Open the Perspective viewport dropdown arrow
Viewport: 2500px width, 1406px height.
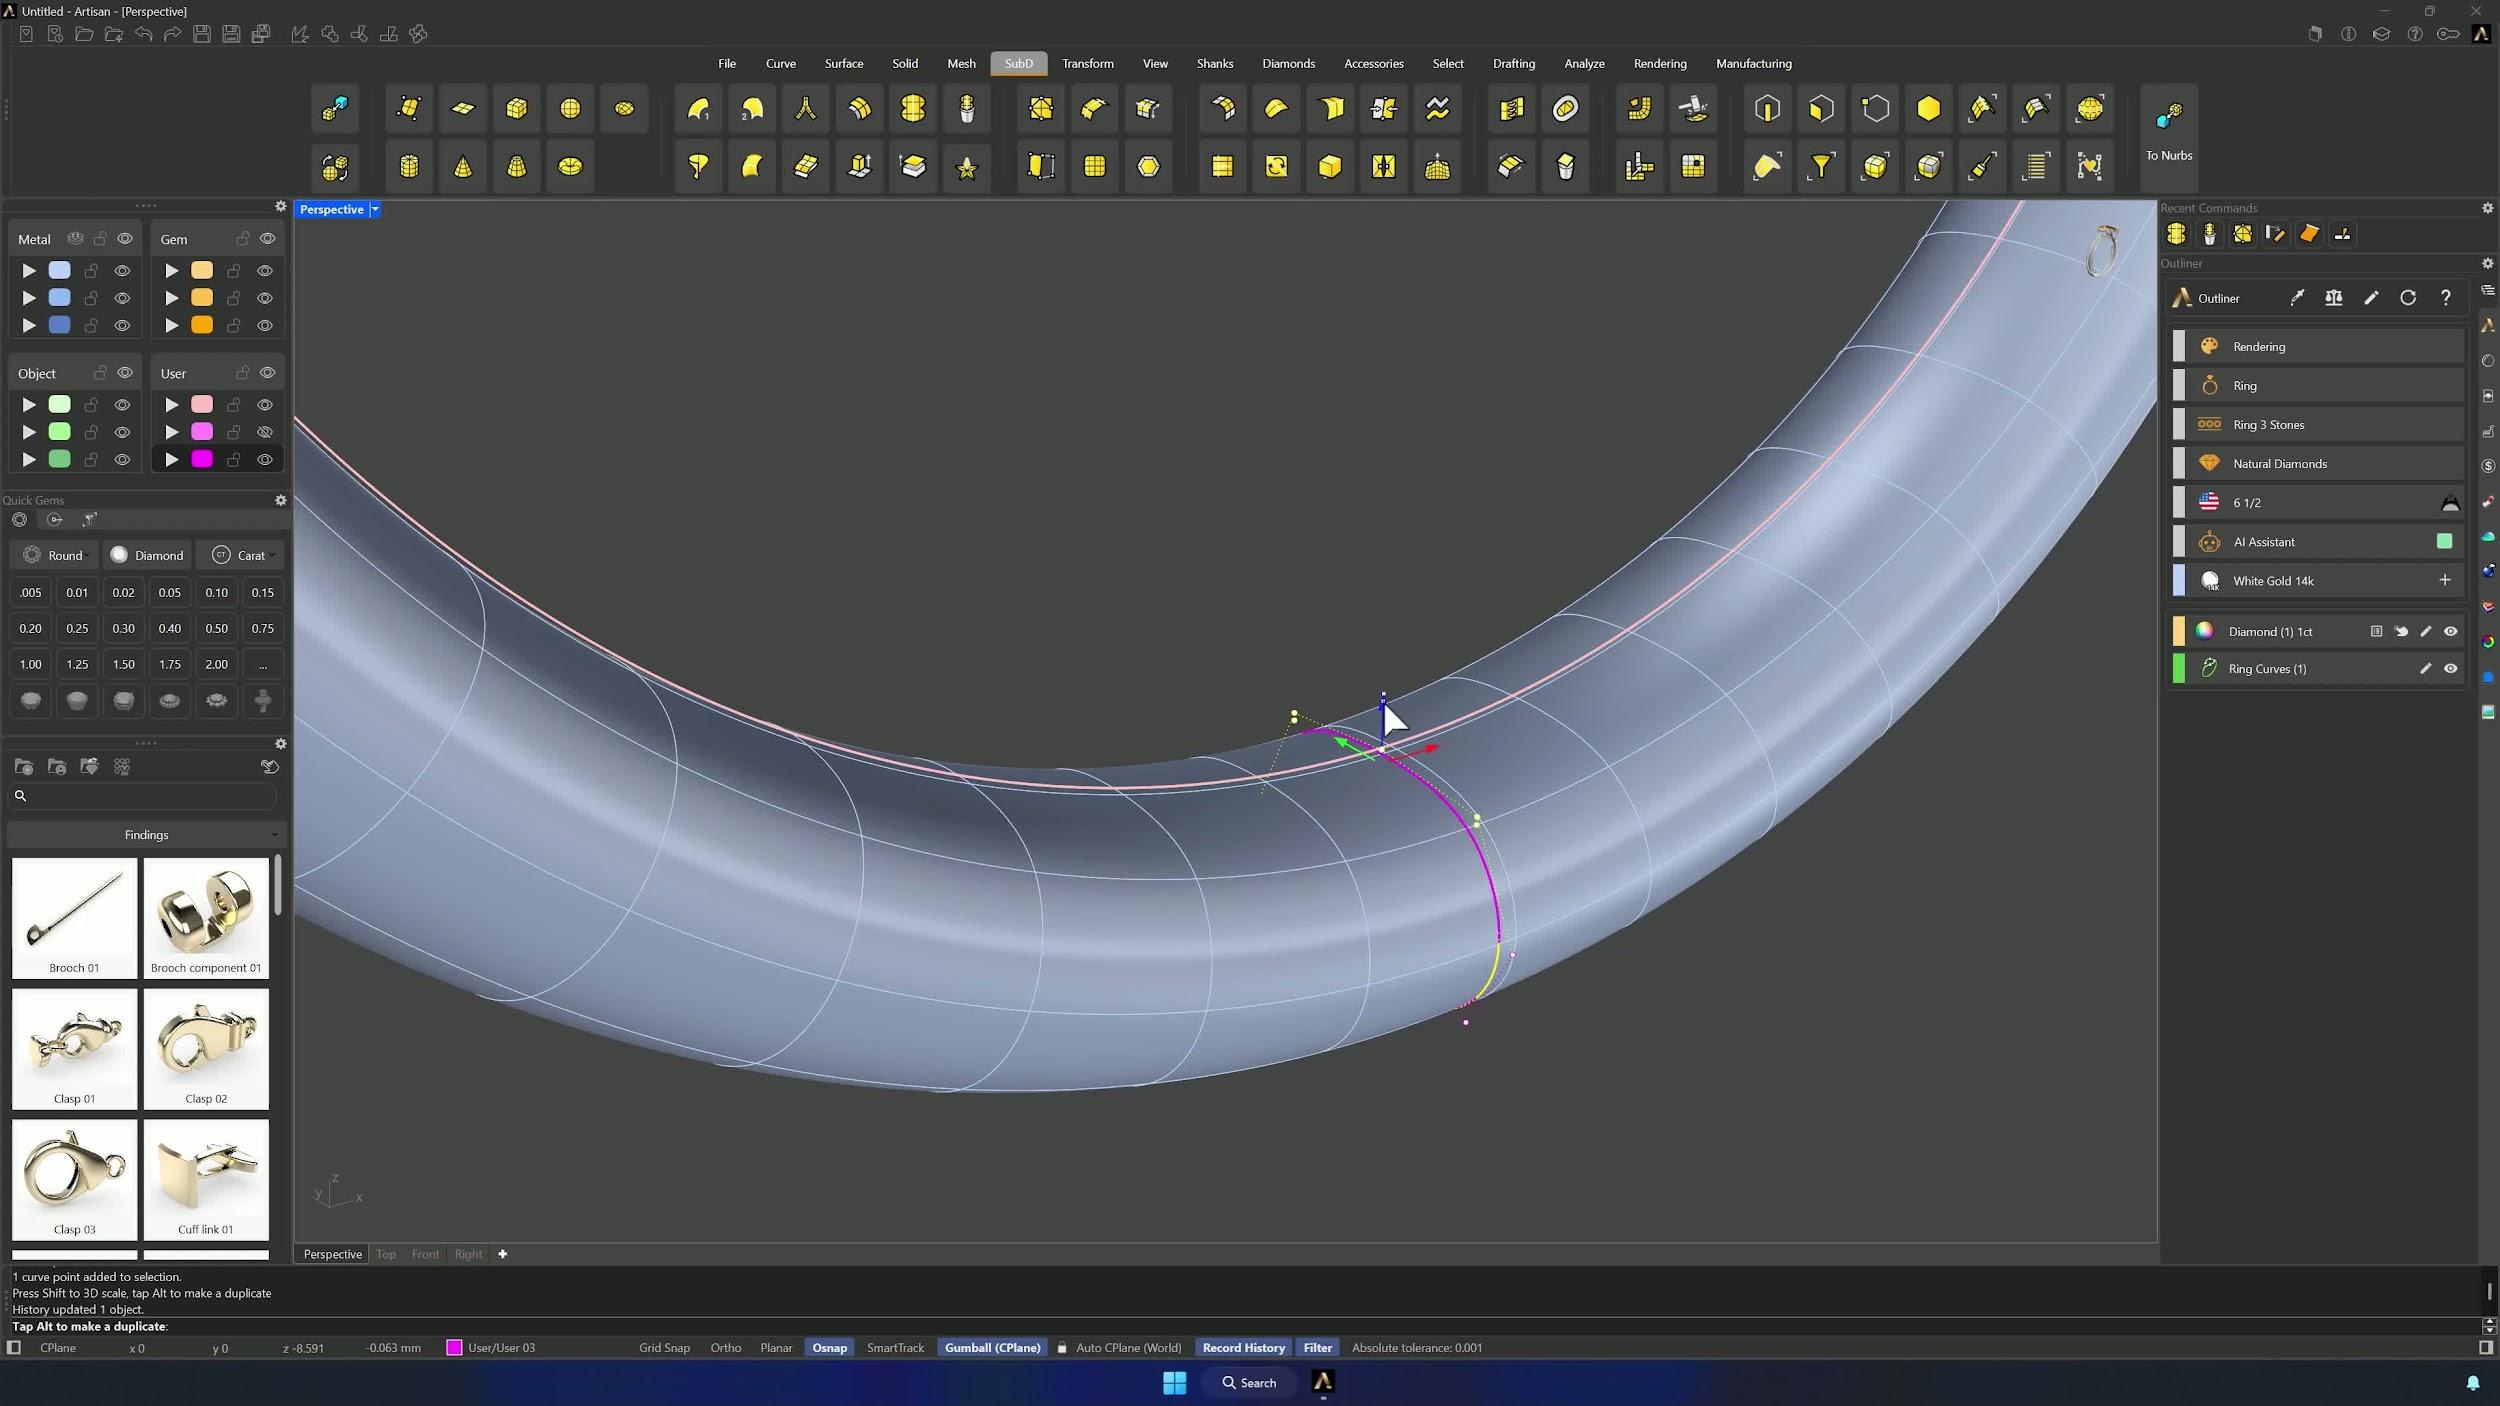[x=375, y=209]
